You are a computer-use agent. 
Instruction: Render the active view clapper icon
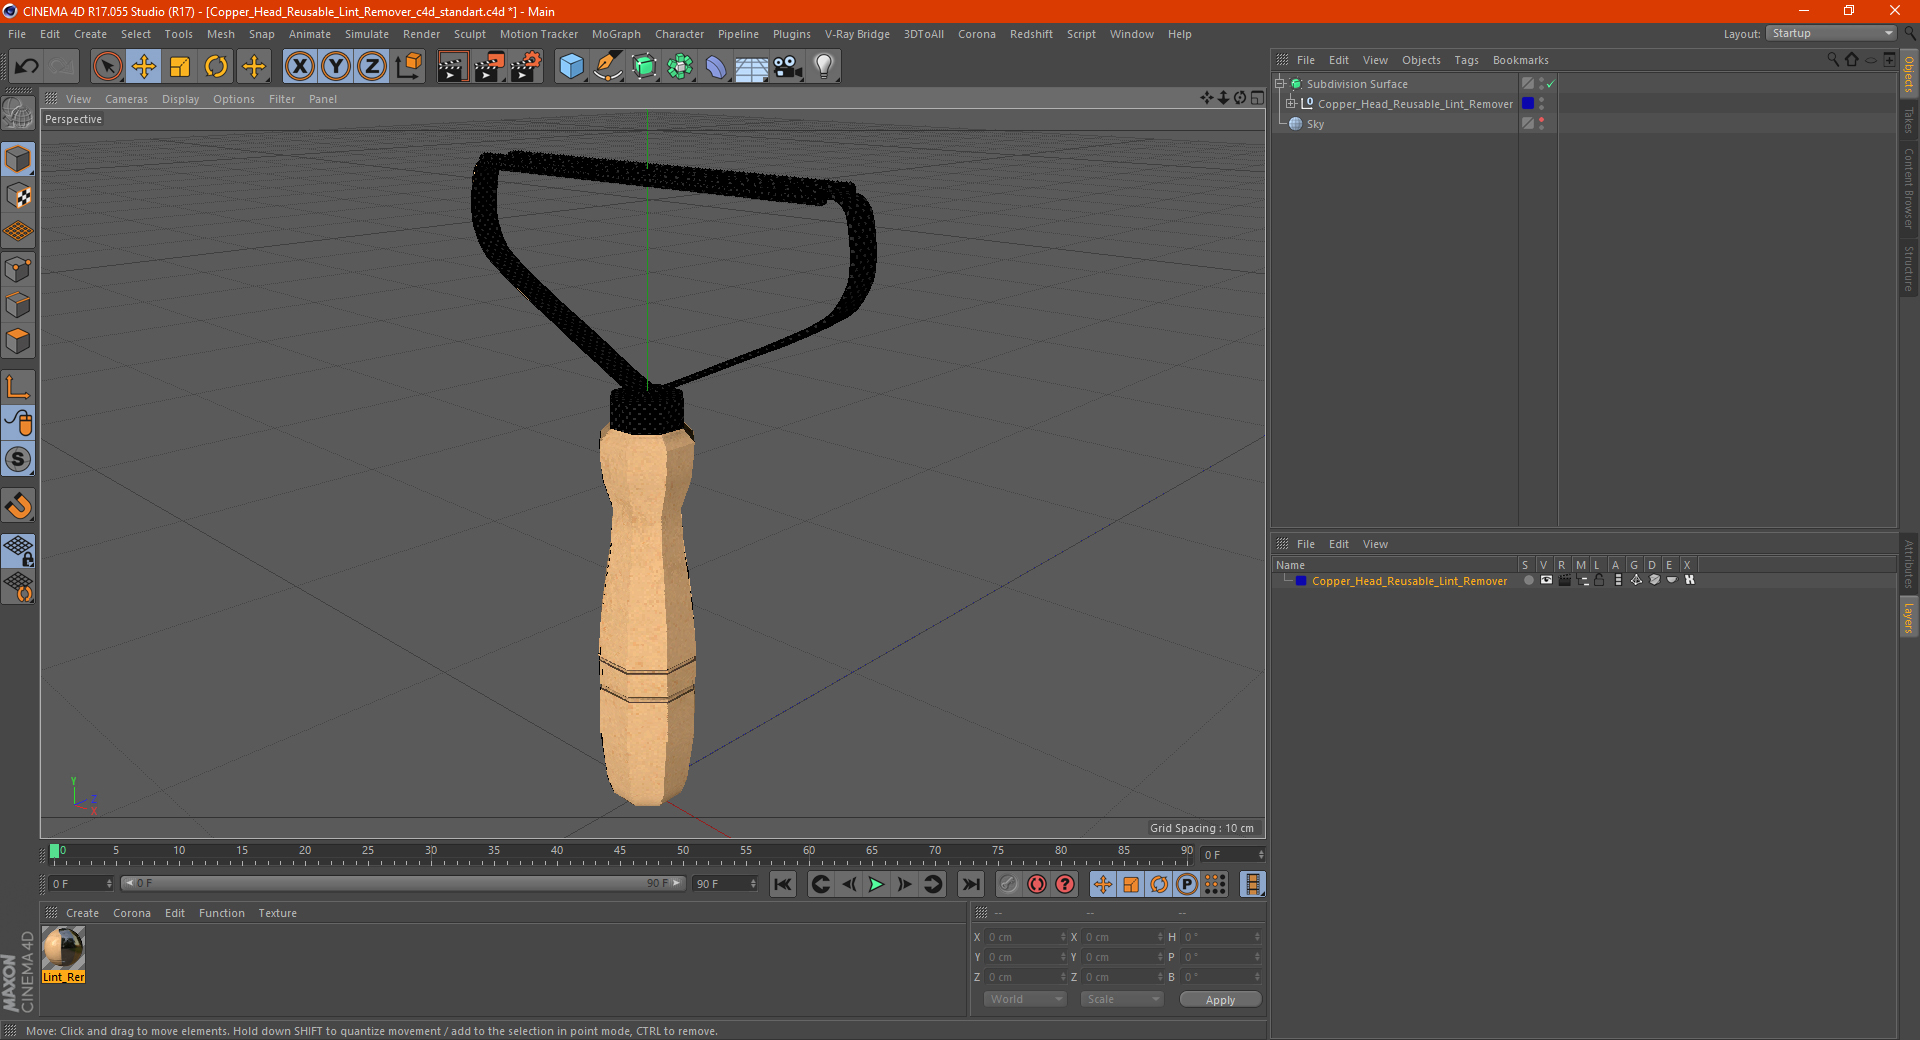[x=452, y=67]
